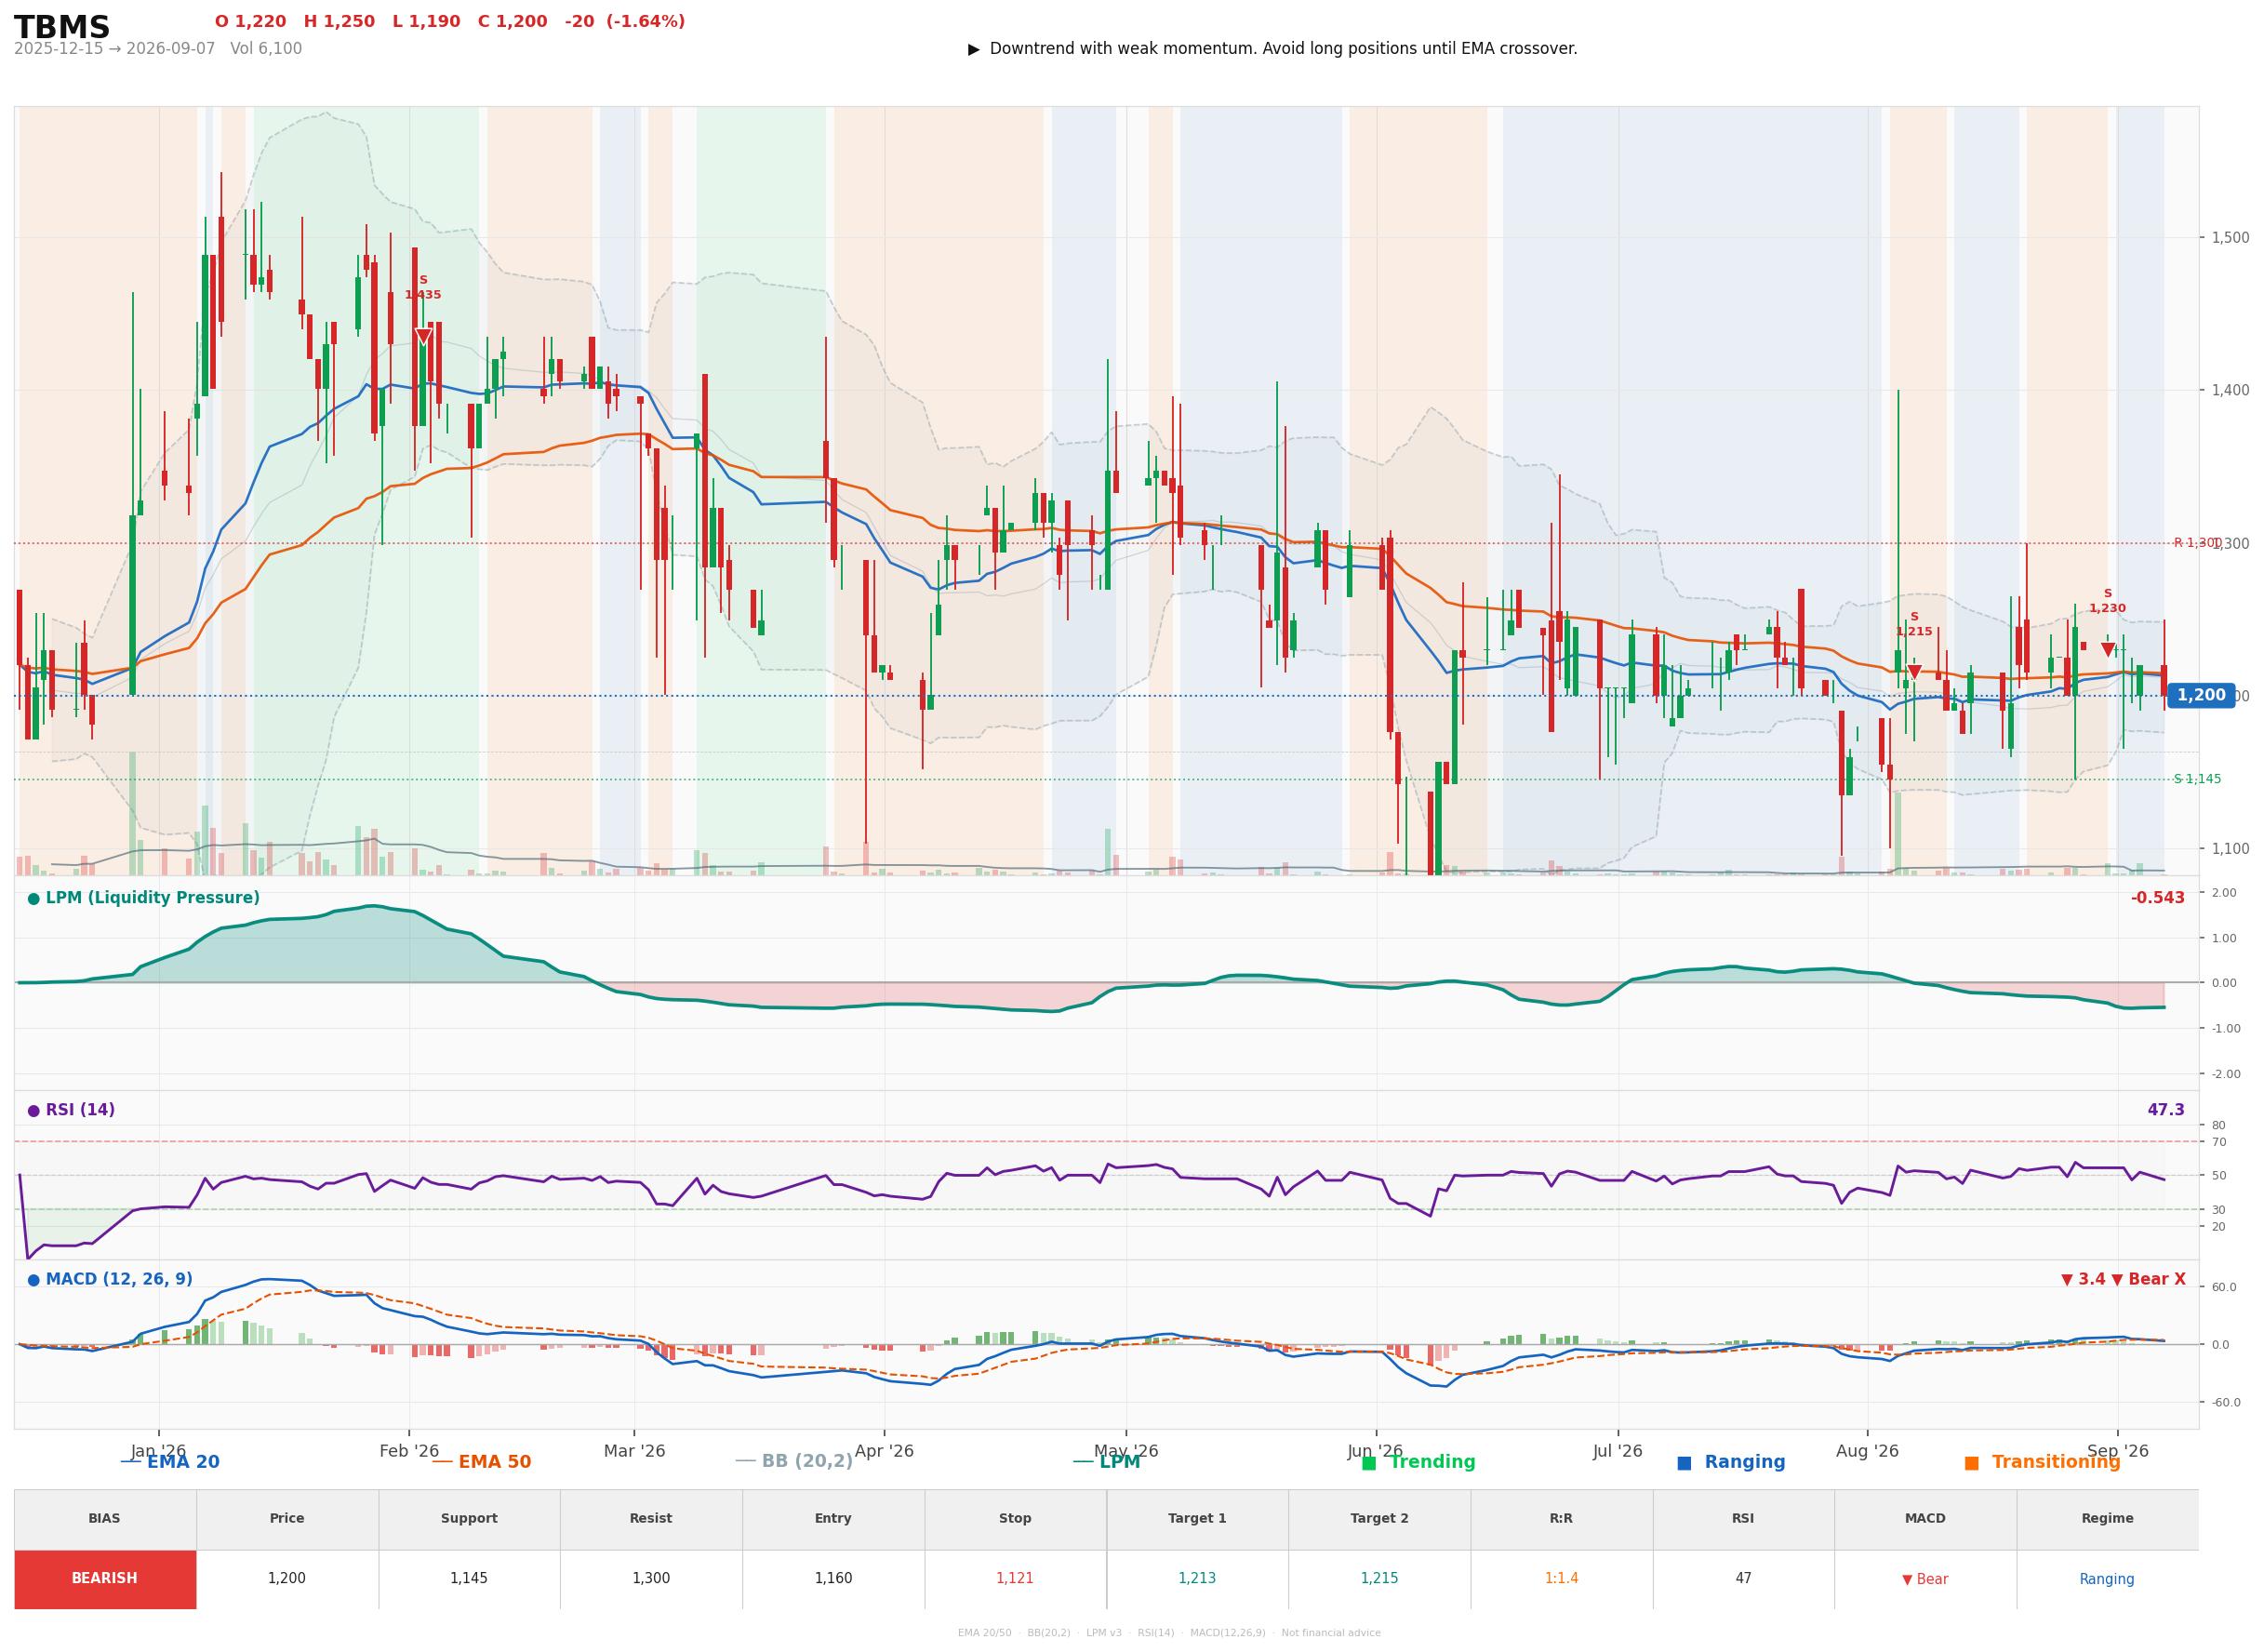
Task: Click the Jun '26 label on the time axis
Action: [1375, 1451]
